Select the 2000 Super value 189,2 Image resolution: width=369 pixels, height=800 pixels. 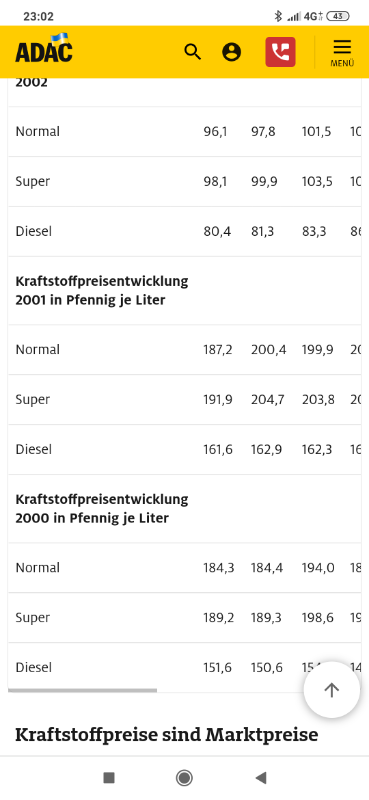(x=218, y=617)
